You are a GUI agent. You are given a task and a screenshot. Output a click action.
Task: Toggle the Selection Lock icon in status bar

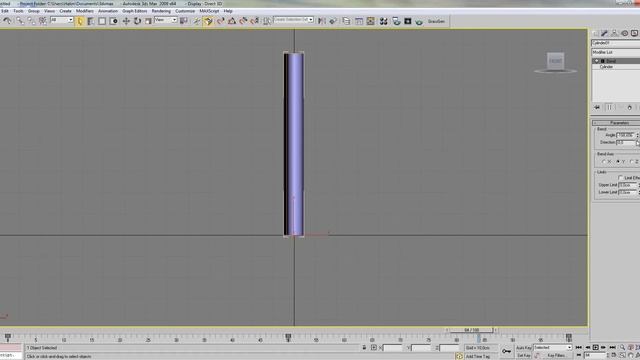pos(364,348)
